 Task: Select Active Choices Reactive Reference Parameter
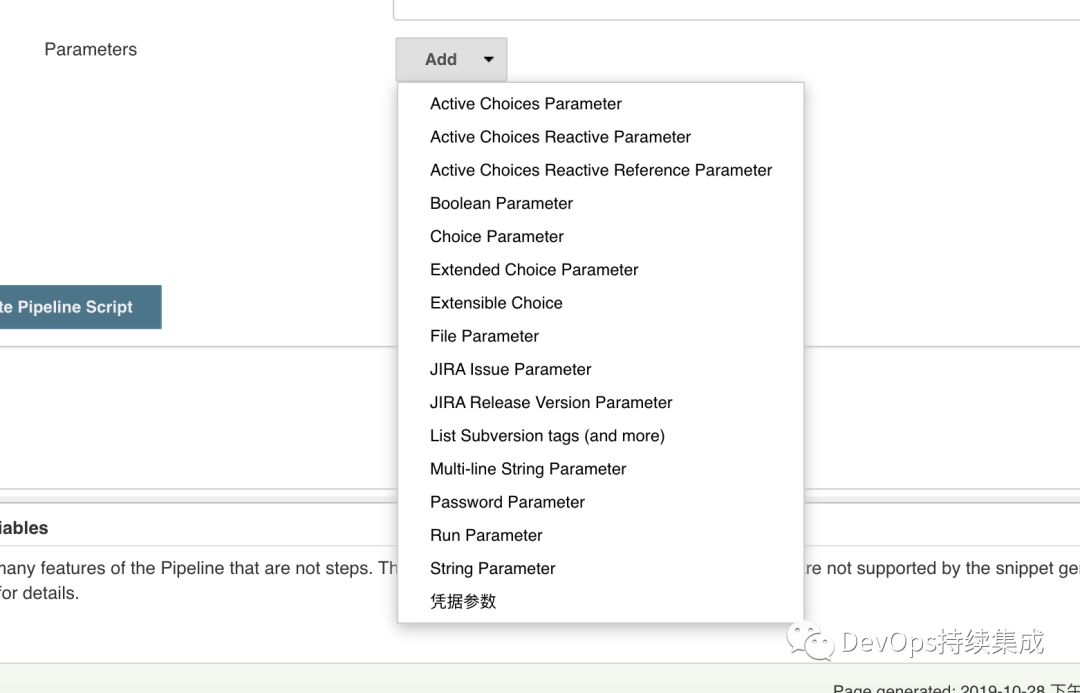click(x=600, y=170)
